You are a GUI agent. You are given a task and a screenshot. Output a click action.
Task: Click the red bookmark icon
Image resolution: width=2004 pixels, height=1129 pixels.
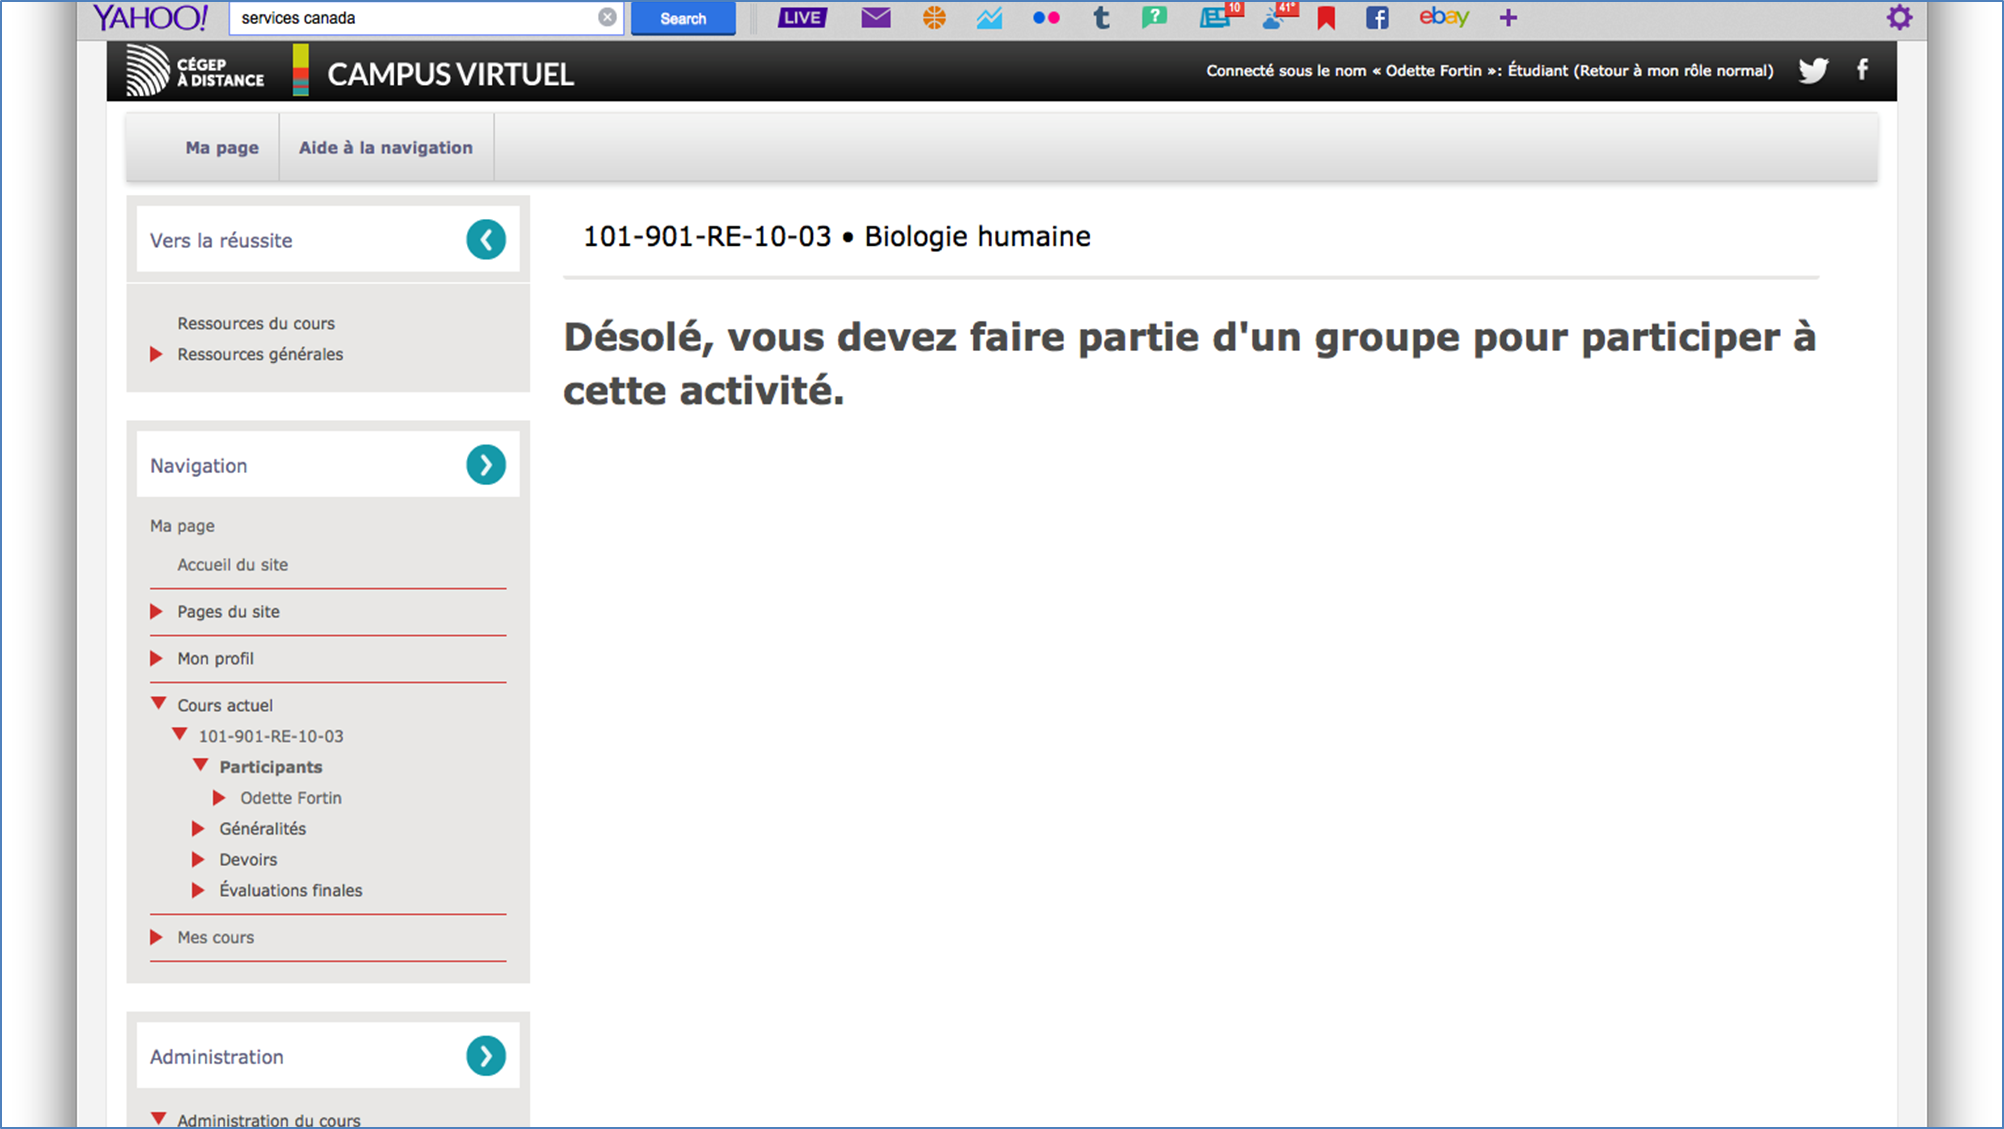(1326, 18)
